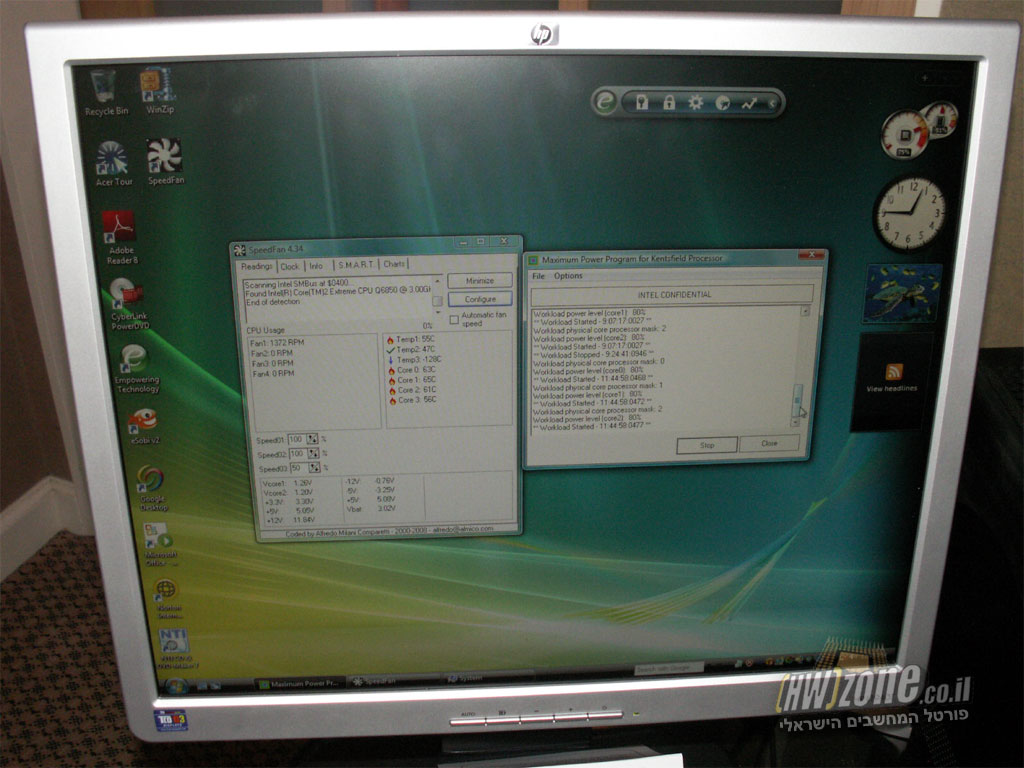Open the Recycle Bin desktop icon

pos(105,92)
